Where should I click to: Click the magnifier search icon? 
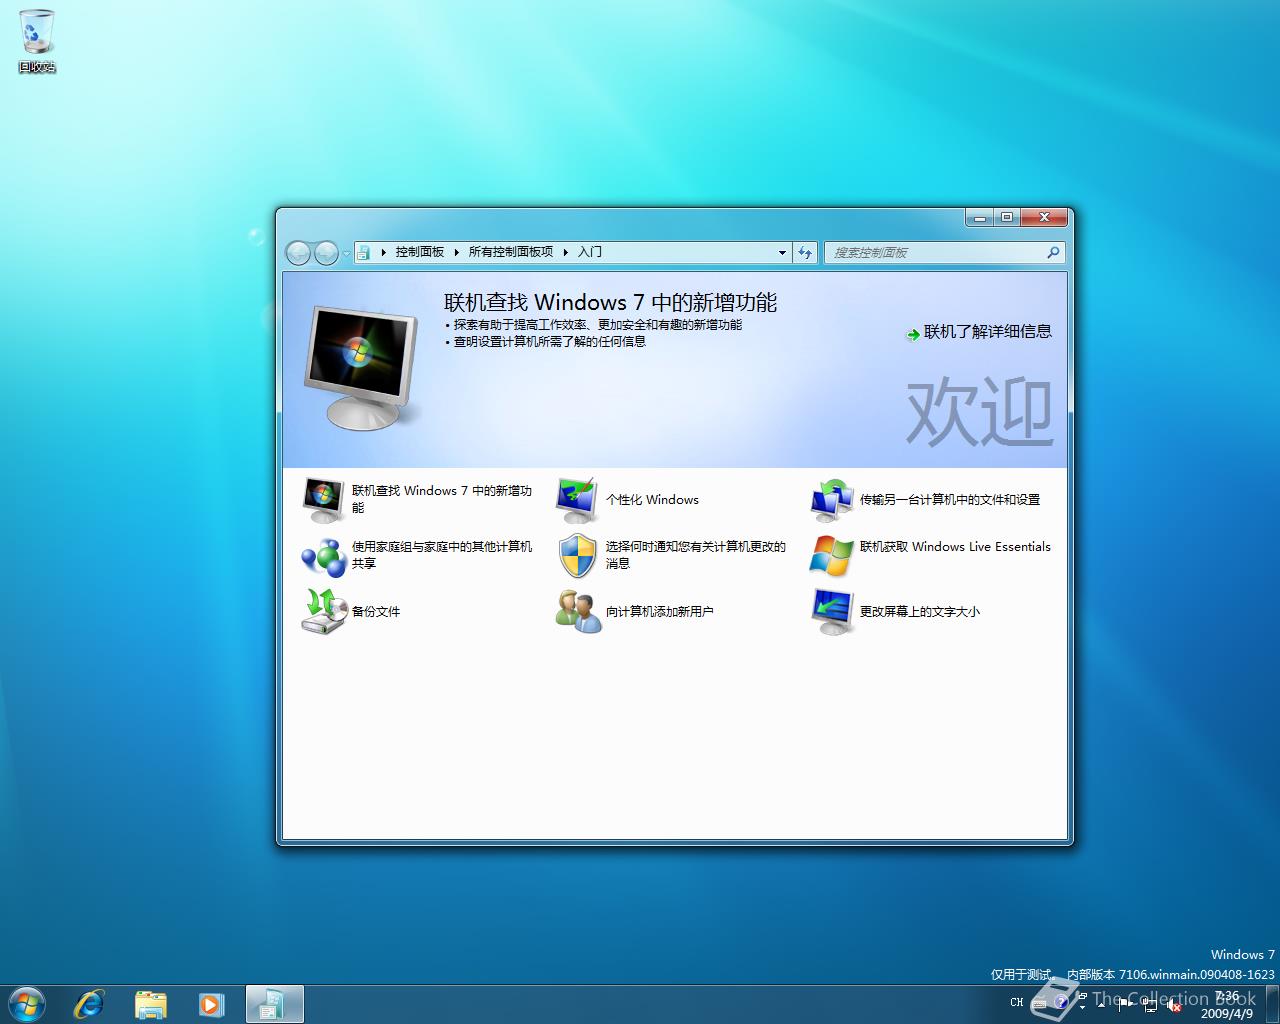click(1053, 253)
